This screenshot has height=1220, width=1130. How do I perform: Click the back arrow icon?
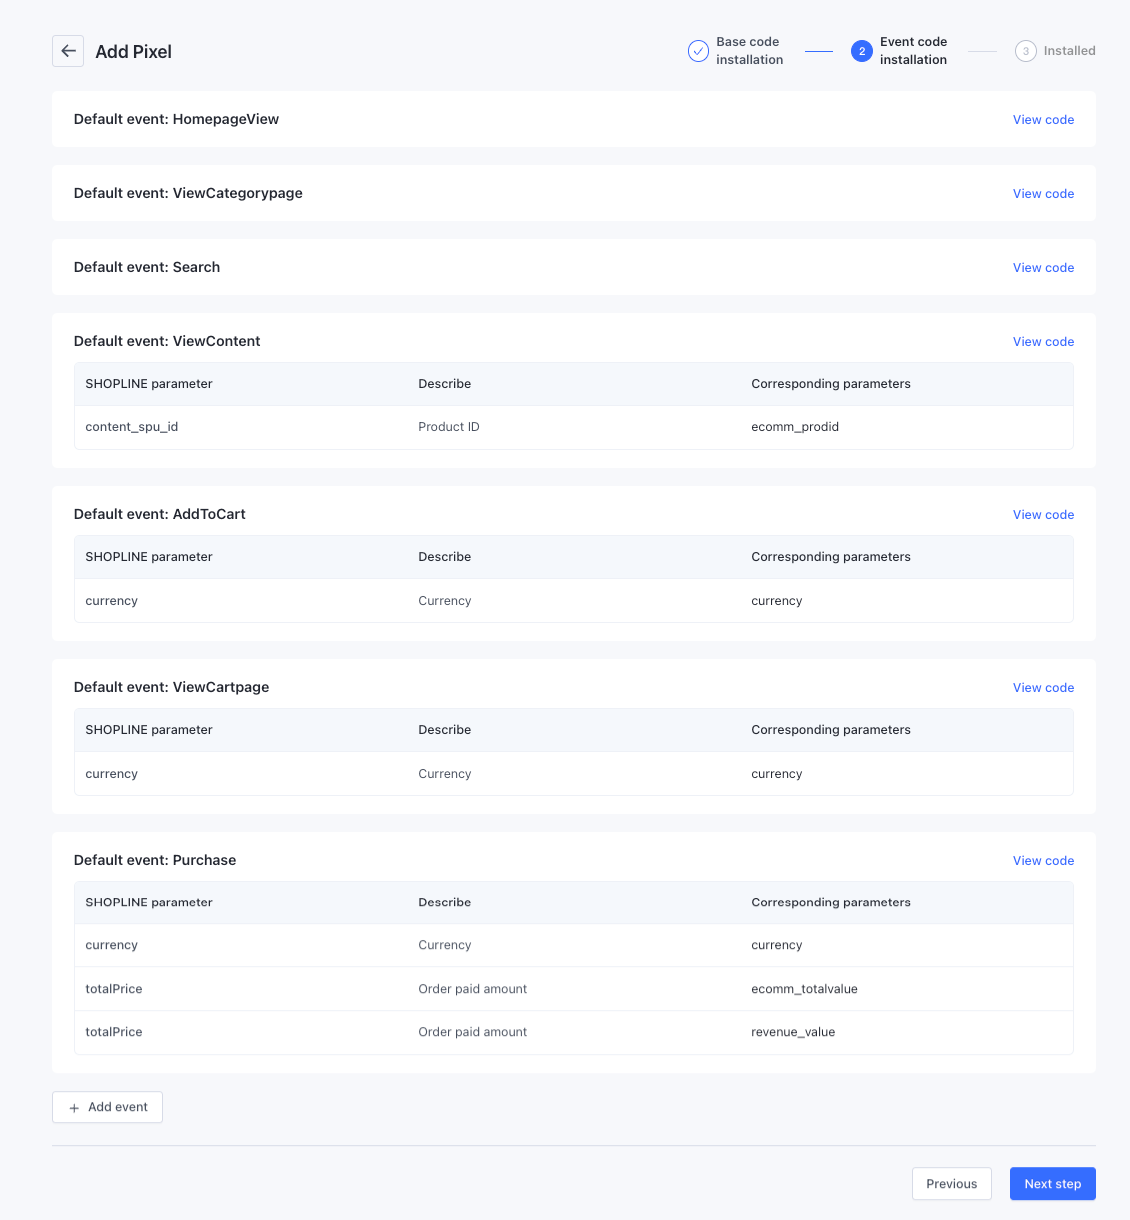68,51
